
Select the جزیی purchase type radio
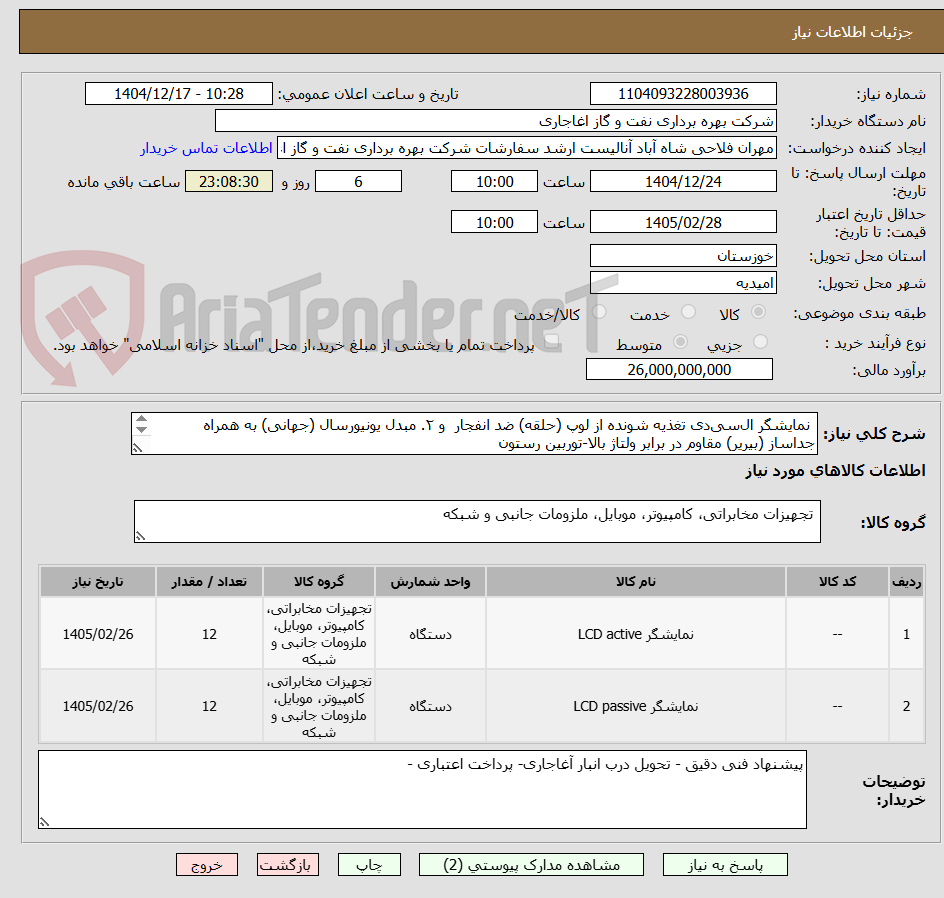pyautogui.click(x=760, y=342)
